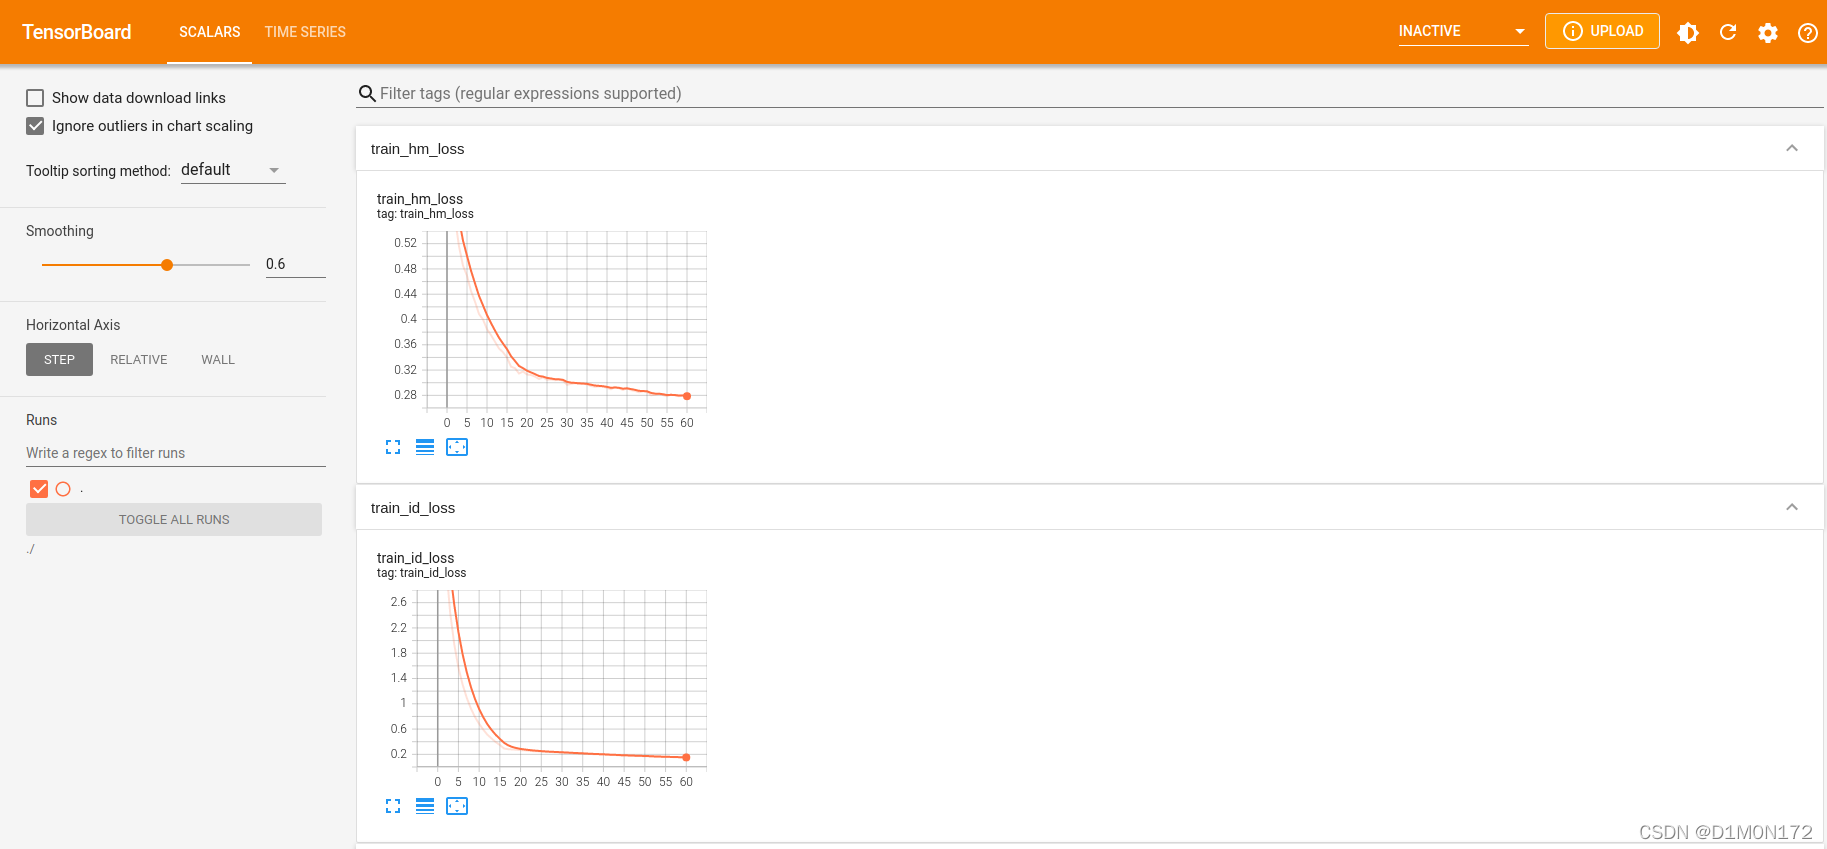
Task: Select STEP horizontal axis
Action: pyautogui.click(x=59, y=360)
